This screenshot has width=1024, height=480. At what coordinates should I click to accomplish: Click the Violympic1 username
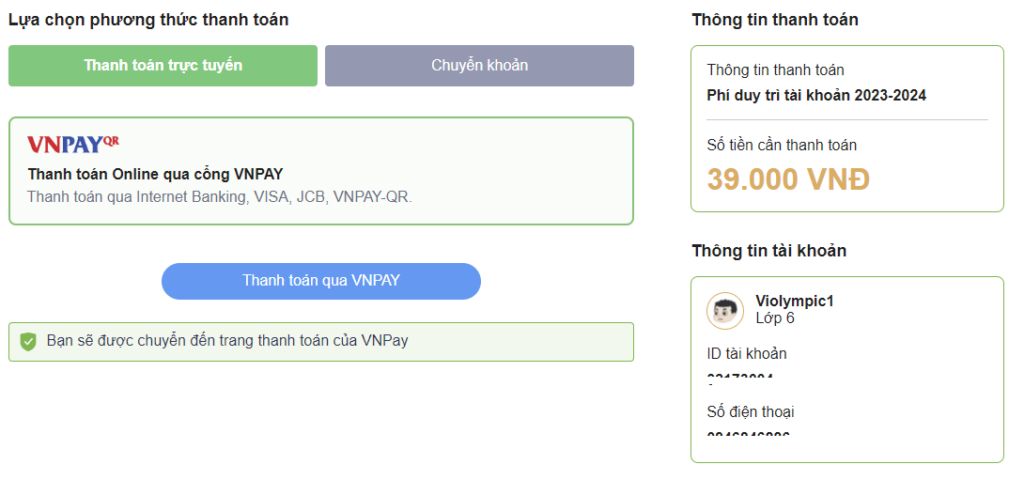tap(795, 301)
